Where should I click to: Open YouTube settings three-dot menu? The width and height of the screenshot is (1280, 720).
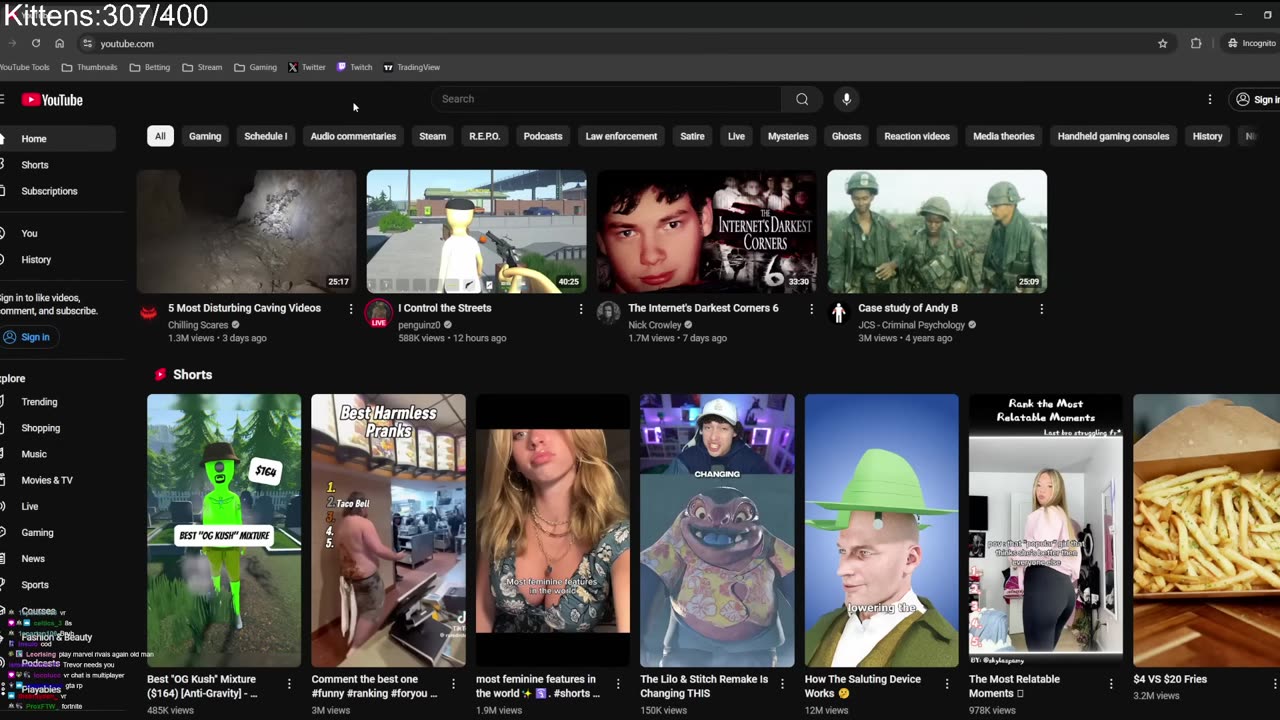click(x=1210, y=100)
